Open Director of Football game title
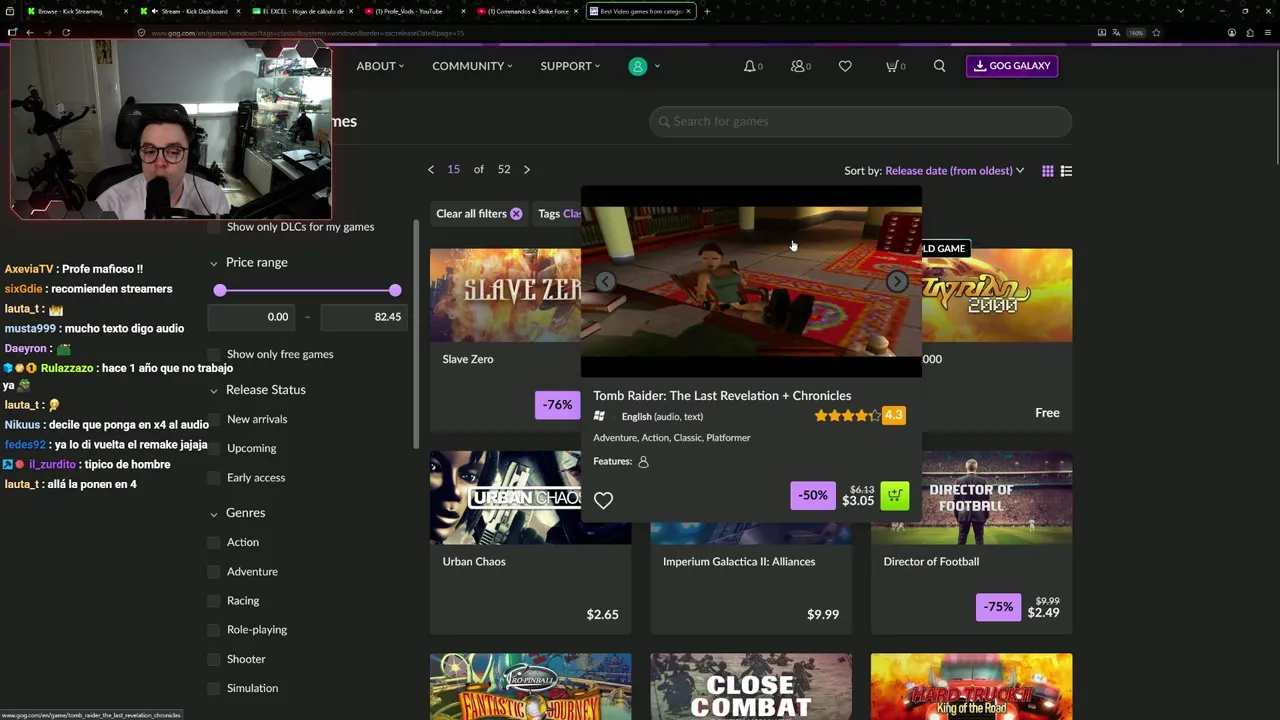Image resolution: width=1280 pixels, height=720 pixels. click(931, 562)
